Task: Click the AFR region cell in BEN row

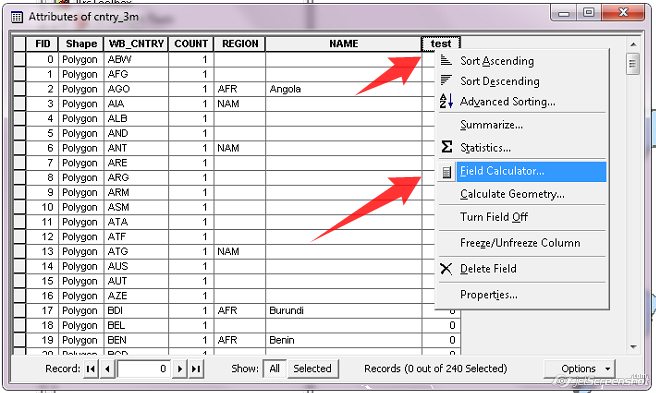Action: 240,340
